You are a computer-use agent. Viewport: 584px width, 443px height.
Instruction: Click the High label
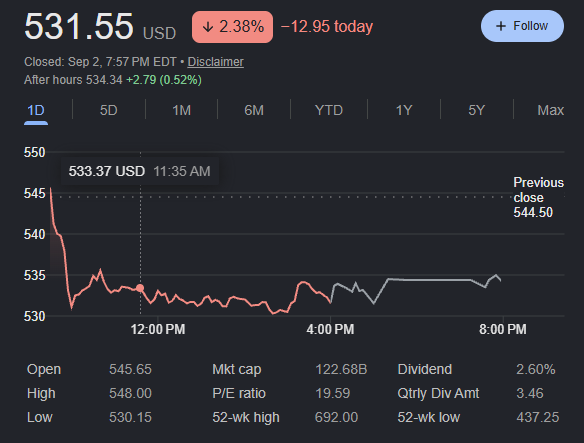pyautogui.click(x=41, y=393)
